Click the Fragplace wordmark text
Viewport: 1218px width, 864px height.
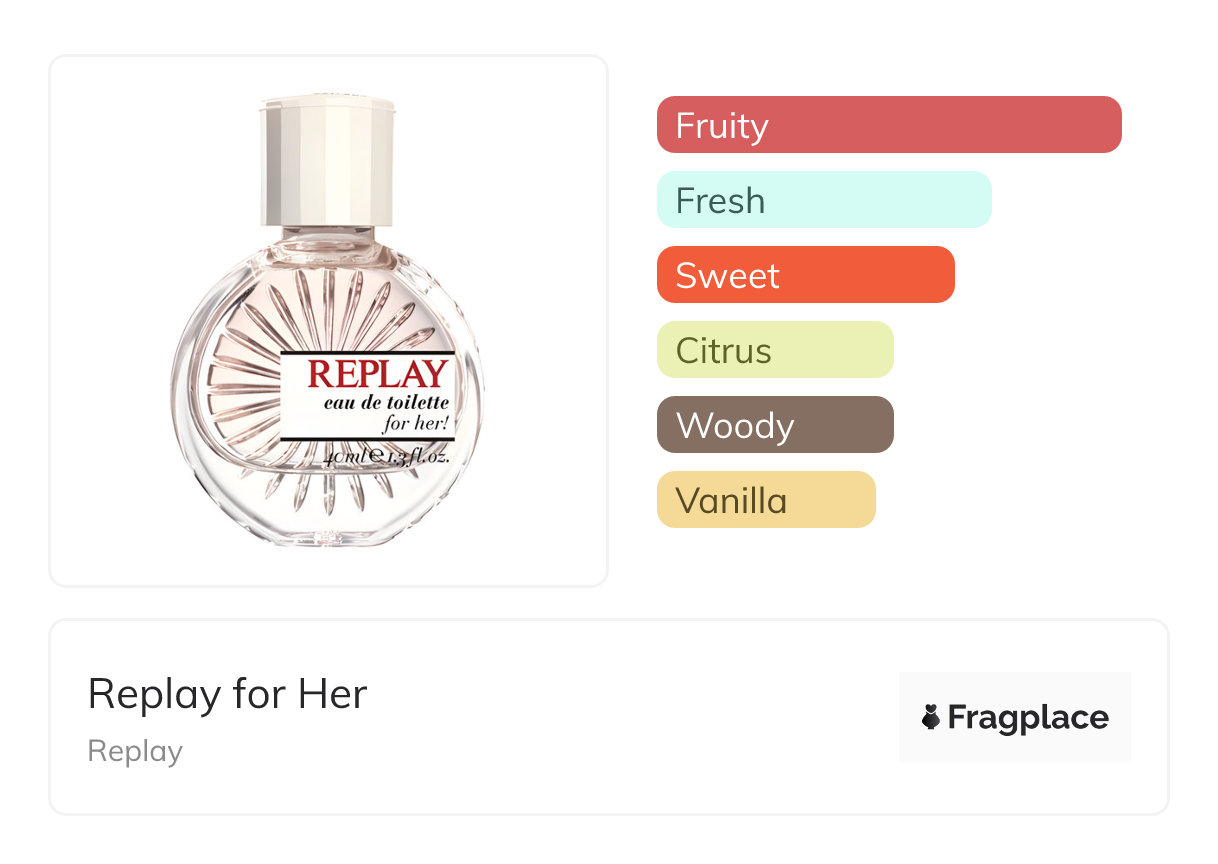click(1027, 717)
